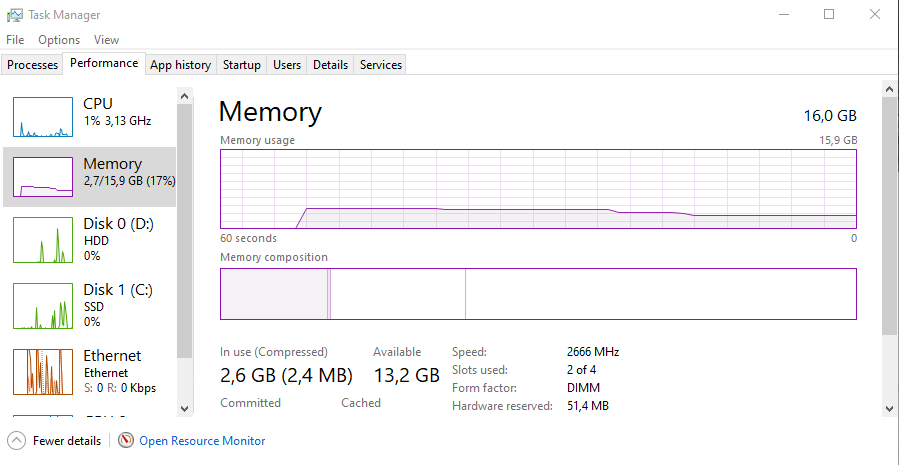Screen dimensions: 899x465
Task: Click the Resource Monitor icon
Action: click(126, 440)
